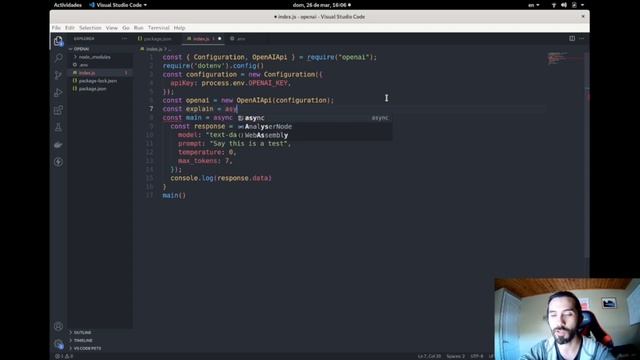Open the Source Control view
640x360 pixels.
58,75
